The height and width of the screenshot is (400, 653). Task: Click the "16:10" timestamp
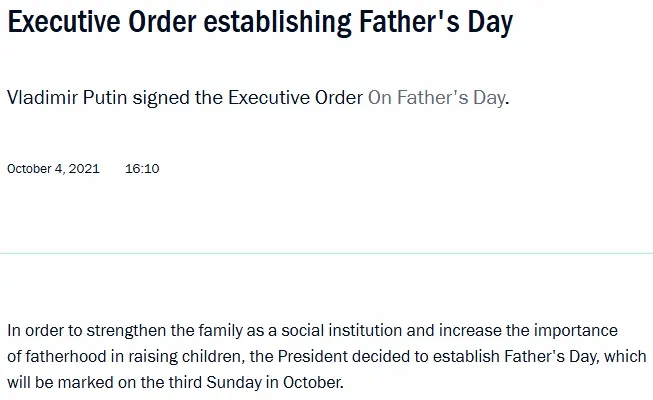(x=142, y=169)
